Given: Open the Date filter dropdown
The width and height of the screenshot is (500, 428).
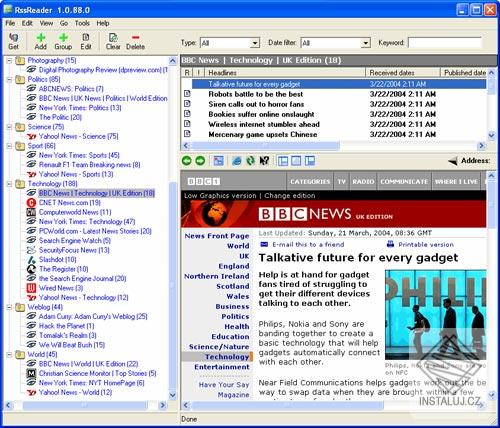Looking at the screenshot, I should tap(366, 43).
